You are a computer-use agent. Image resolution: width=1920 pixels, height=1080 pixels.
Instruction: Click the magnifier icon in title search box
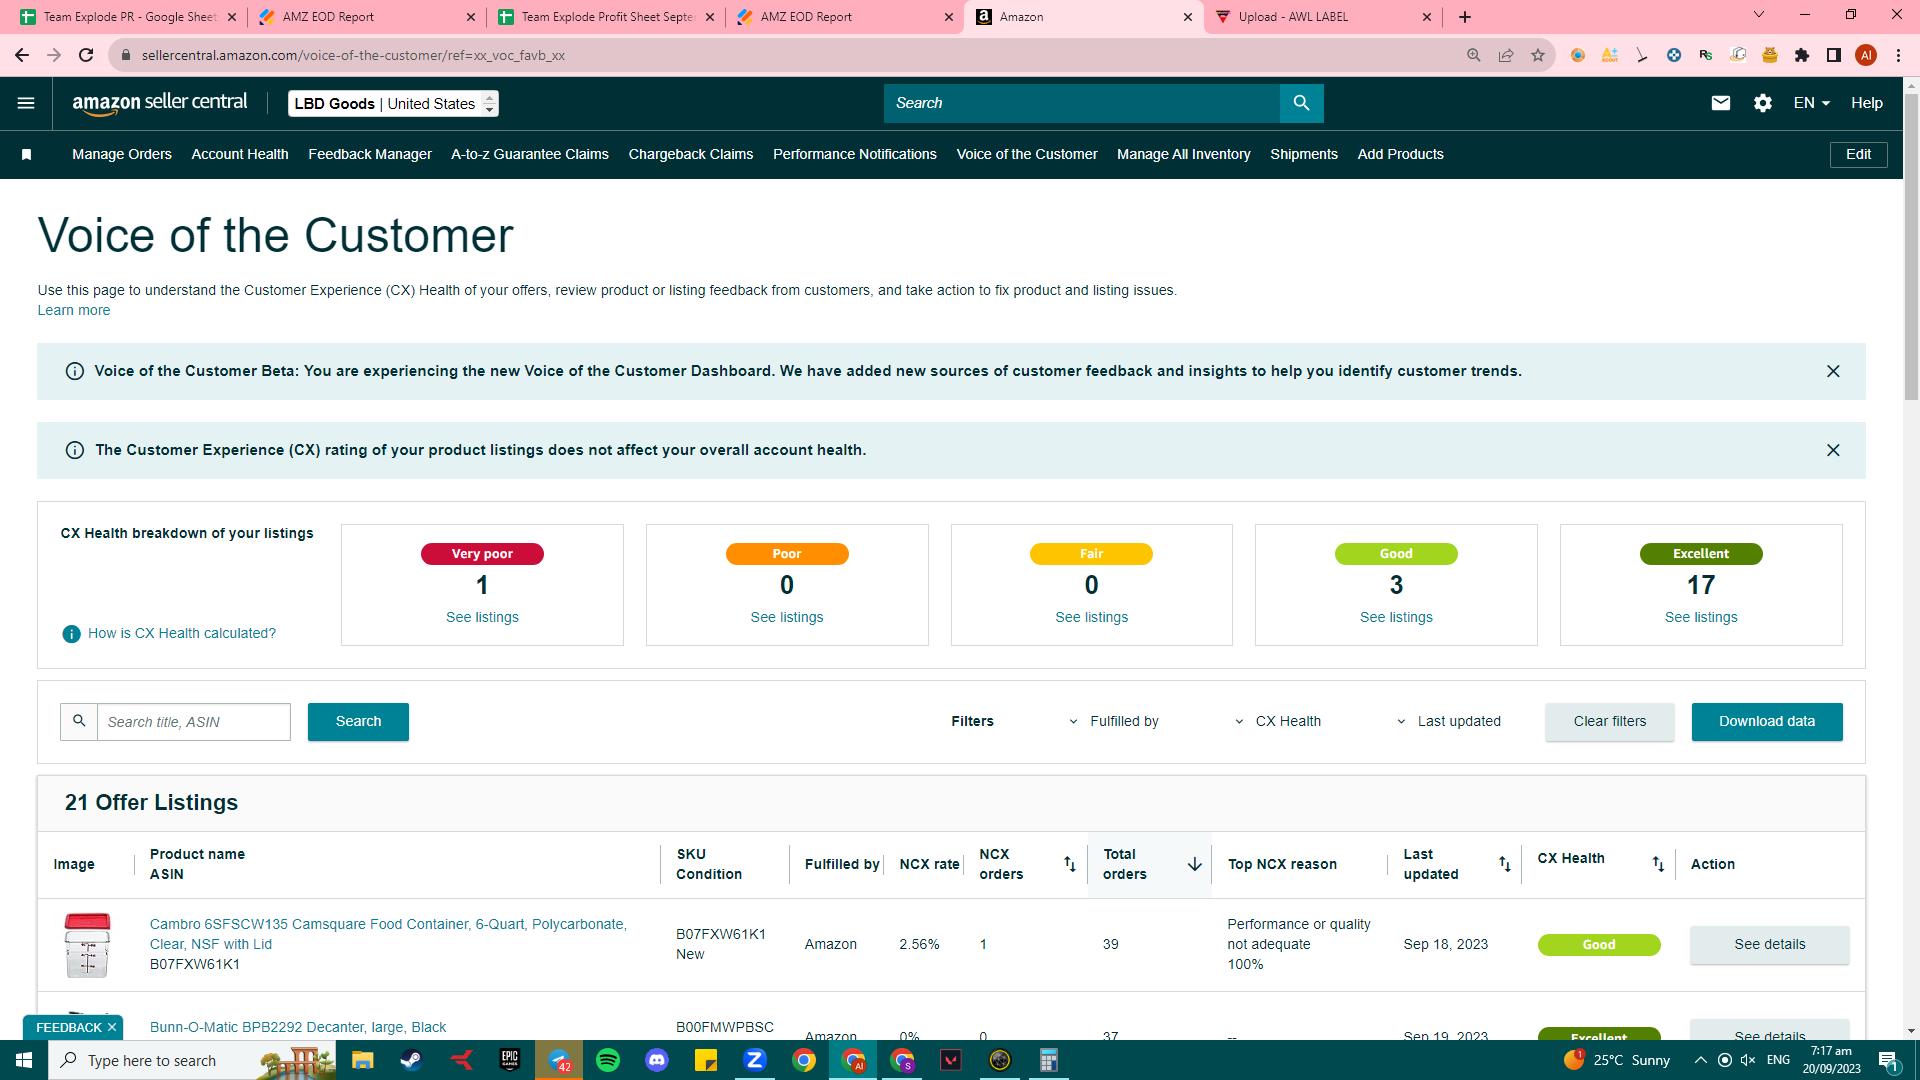coord(79,721)
